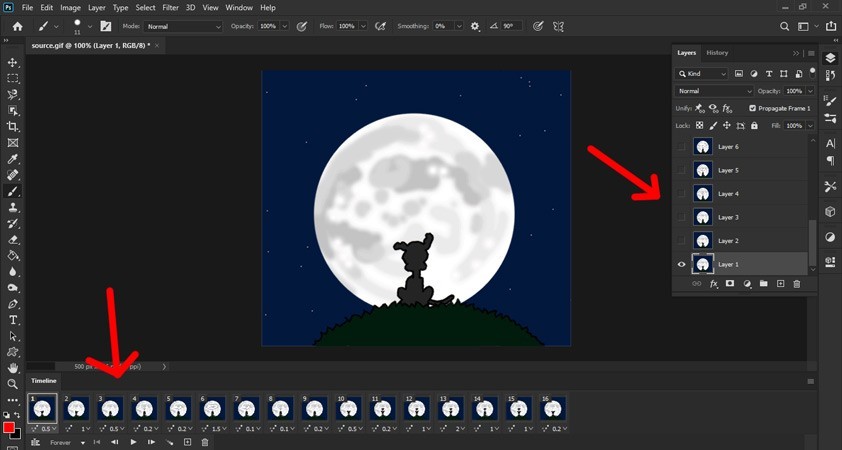Select the Type tool in toolbar
Image resolution: width=842 pixels, height=450 pixels.
pos(13,320)
